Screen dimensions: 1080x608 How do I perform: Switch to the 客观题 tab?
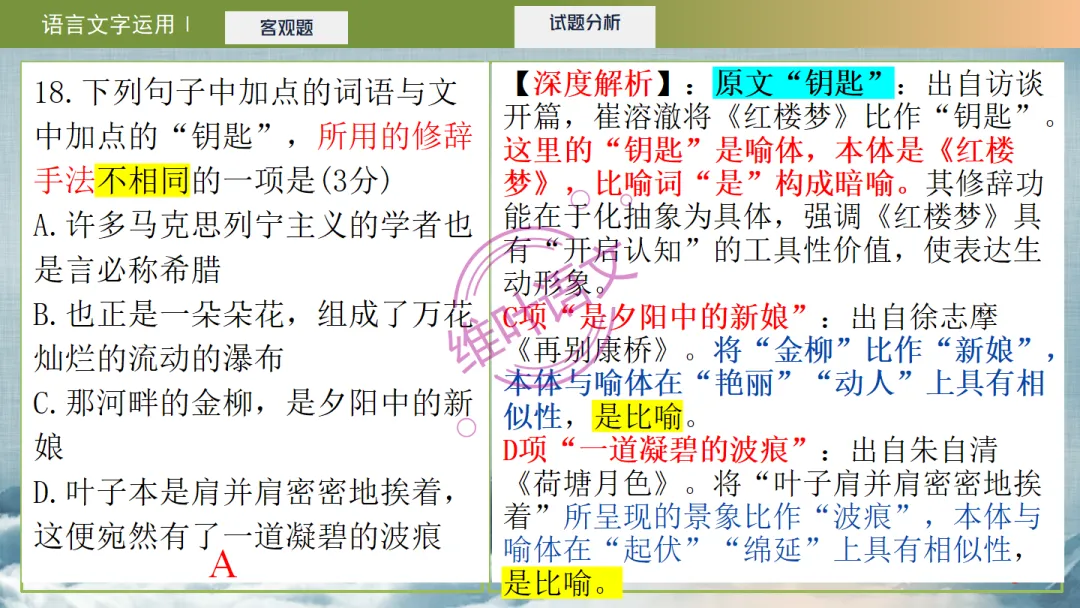(x=287, y=27)
